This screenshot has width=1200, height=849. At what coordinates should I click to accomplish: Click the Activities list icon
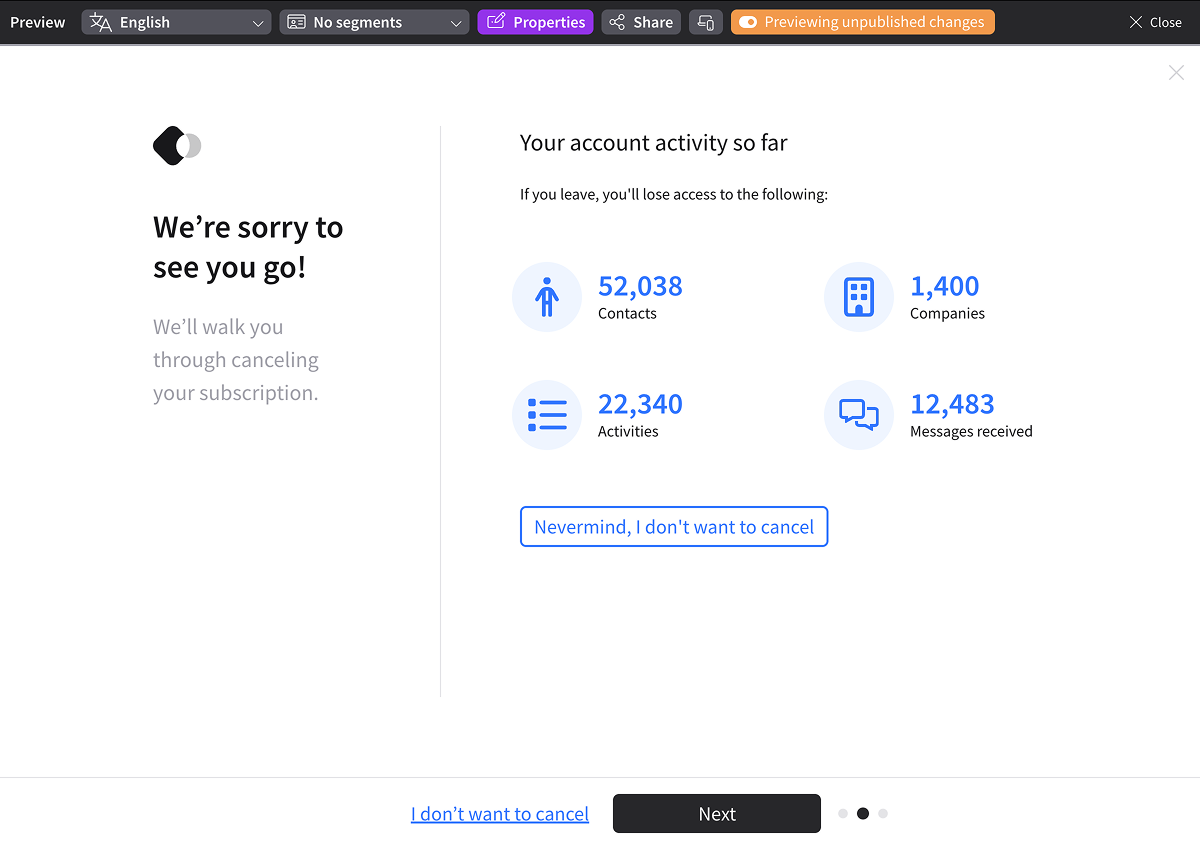[547, 415]
